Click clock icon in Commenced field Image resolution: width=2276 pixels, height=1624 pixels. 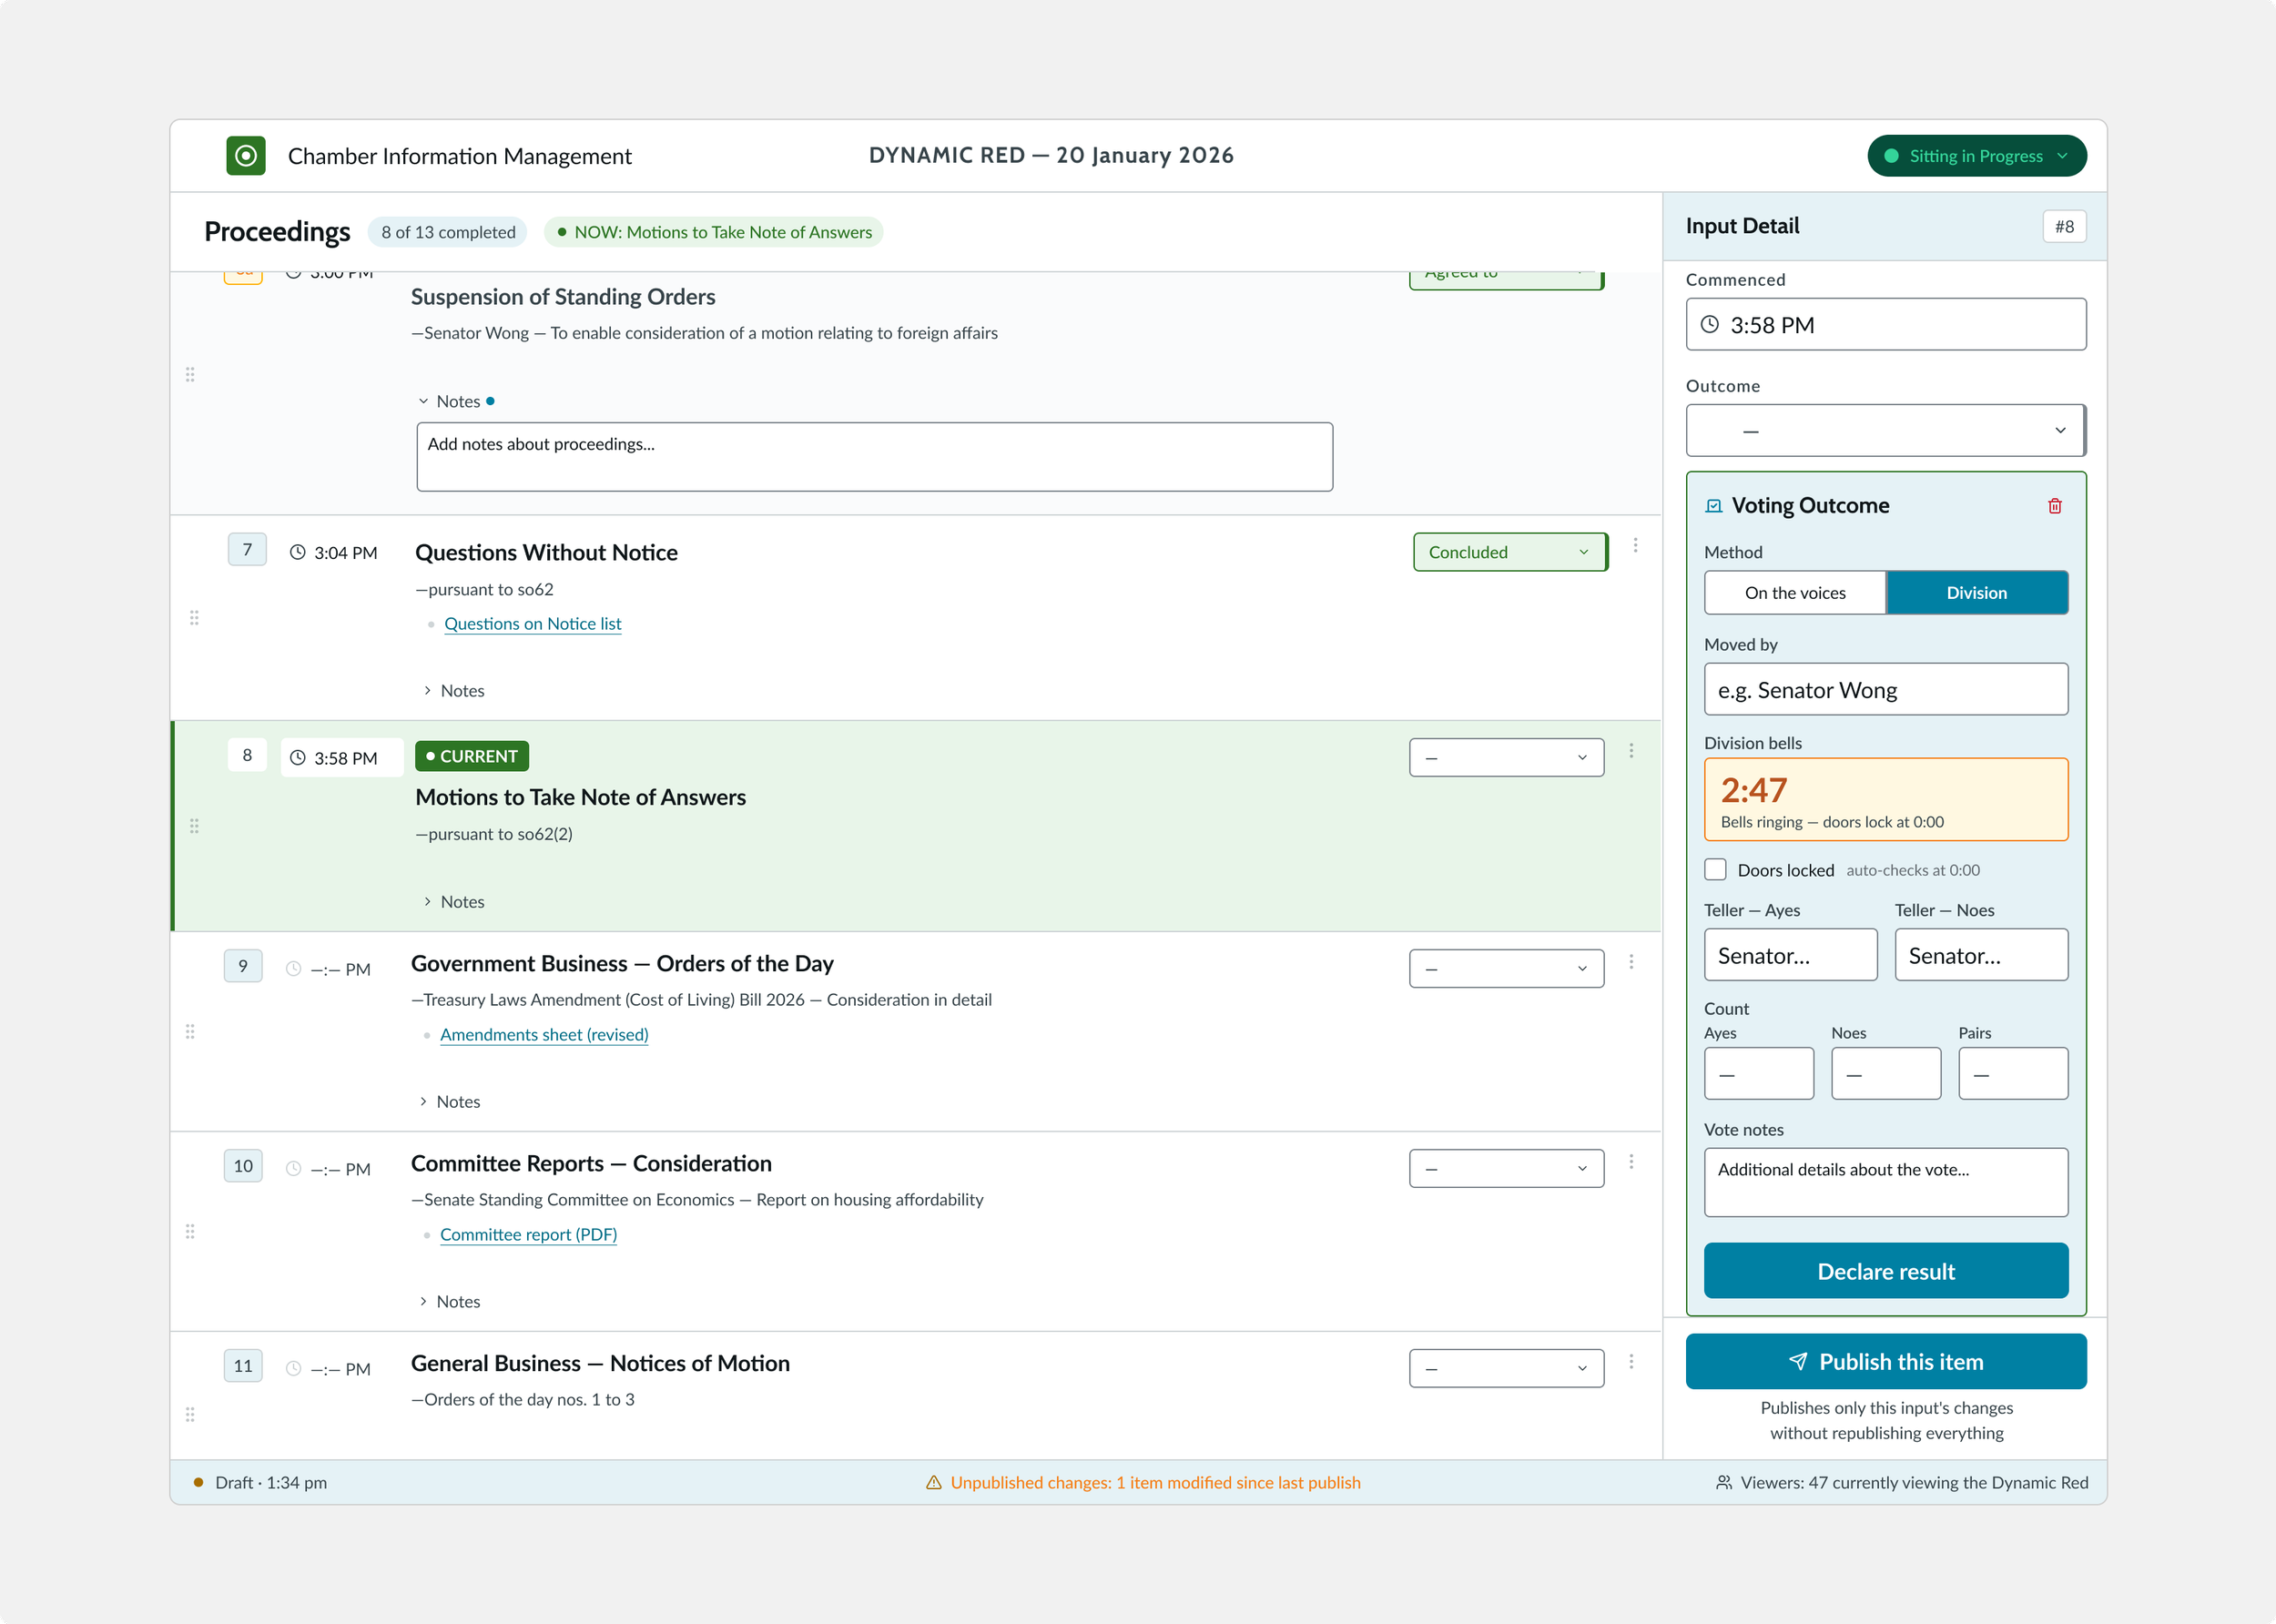tap(1710, 324)
